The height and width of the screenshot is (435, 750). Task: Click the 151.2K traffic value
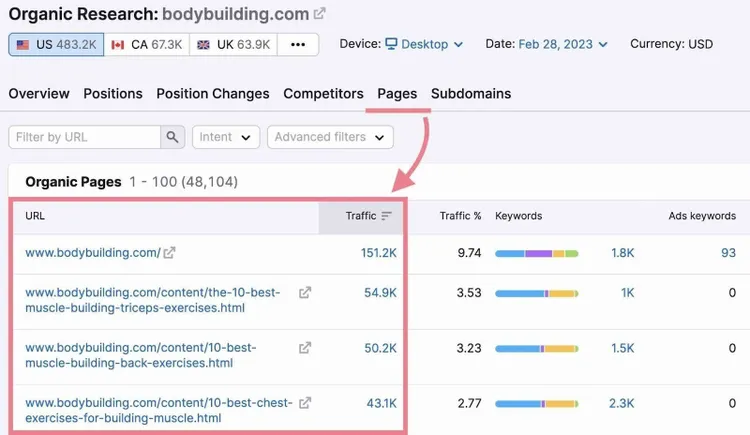pyautogui.click(x=378, y=253)
